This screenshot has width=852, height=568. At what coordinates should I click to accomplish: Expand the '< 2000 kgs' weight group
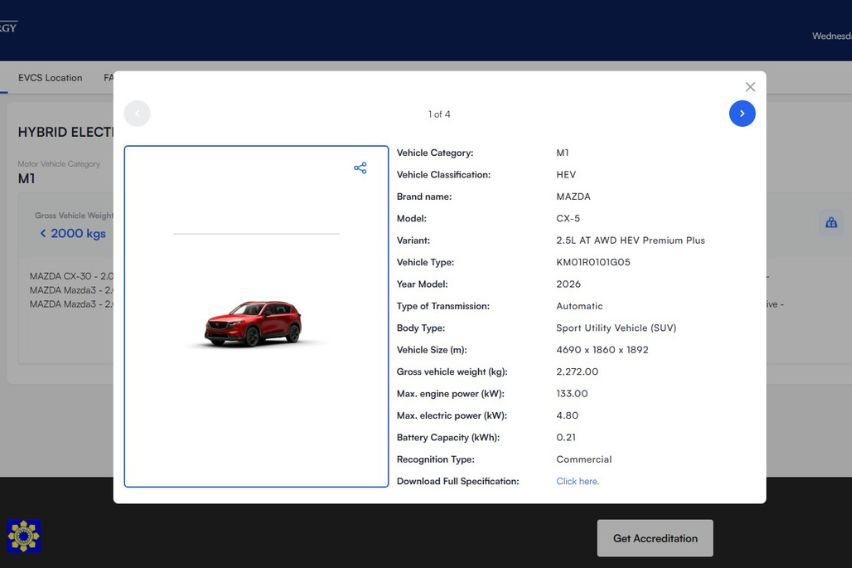[73, 234]
